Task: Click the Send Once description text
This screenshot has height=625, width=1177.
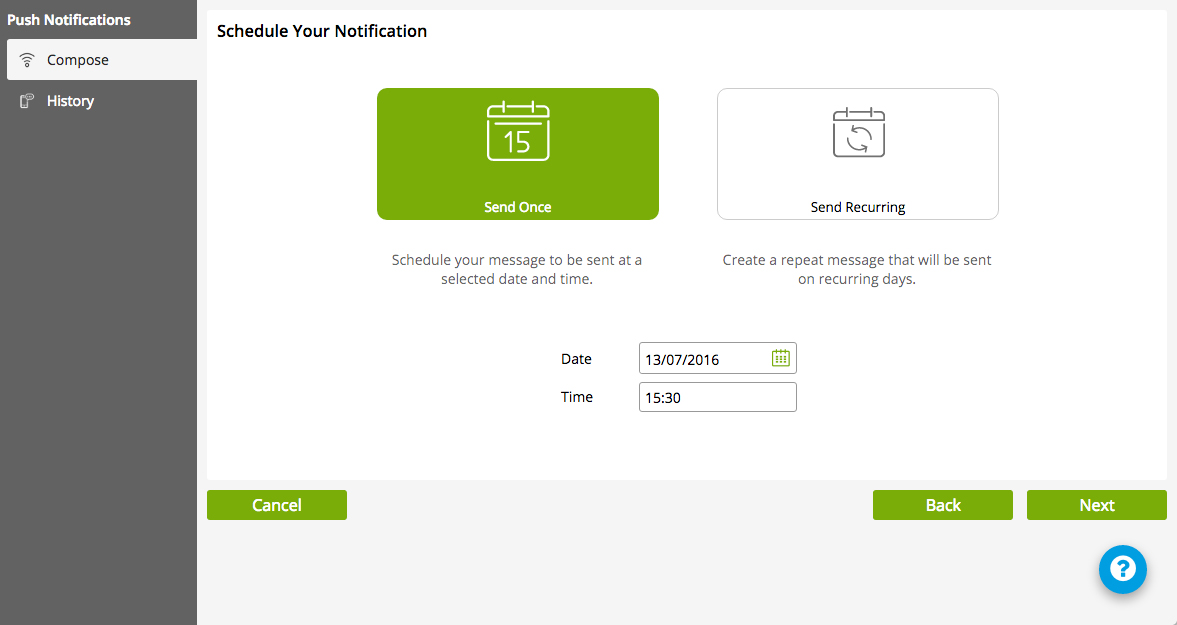Action: tap(517, 270)
